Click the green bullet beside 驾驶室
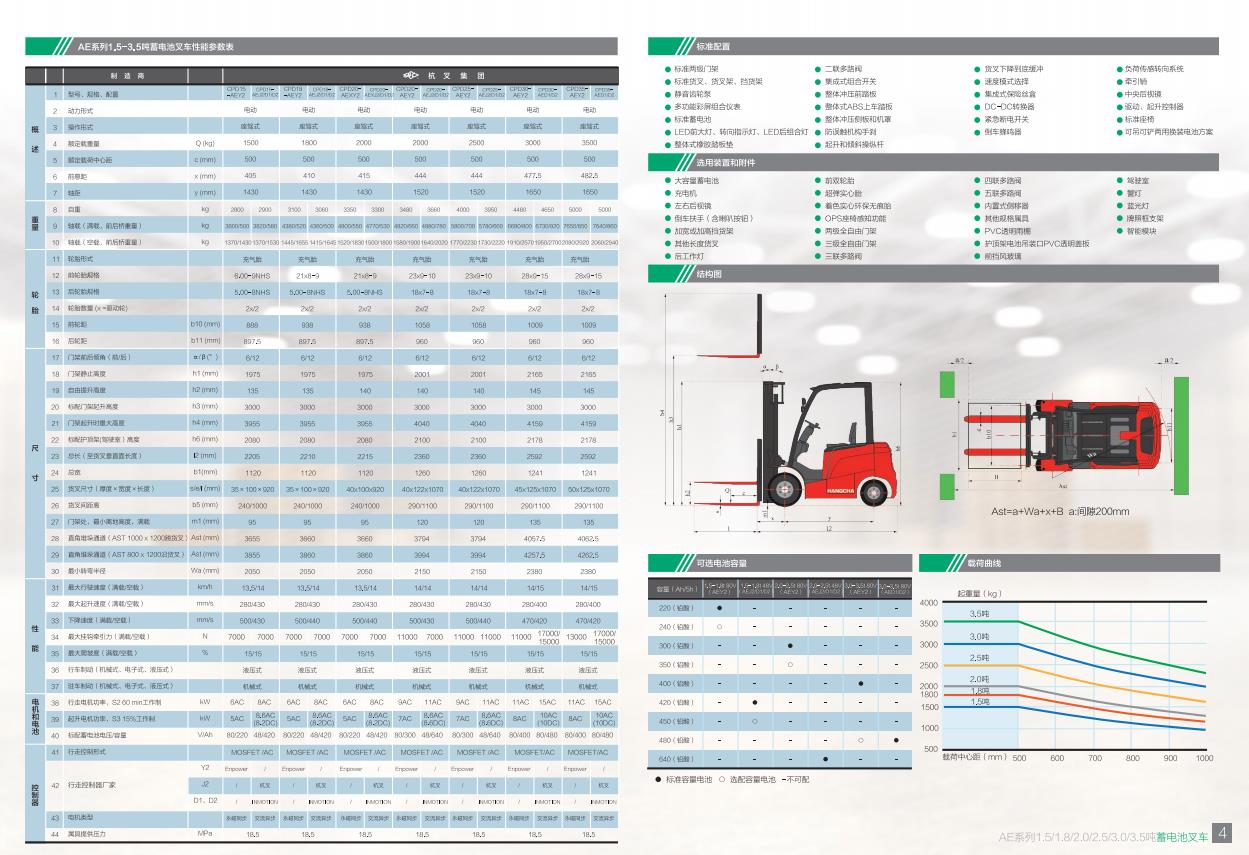 [x=1118, y=181]
